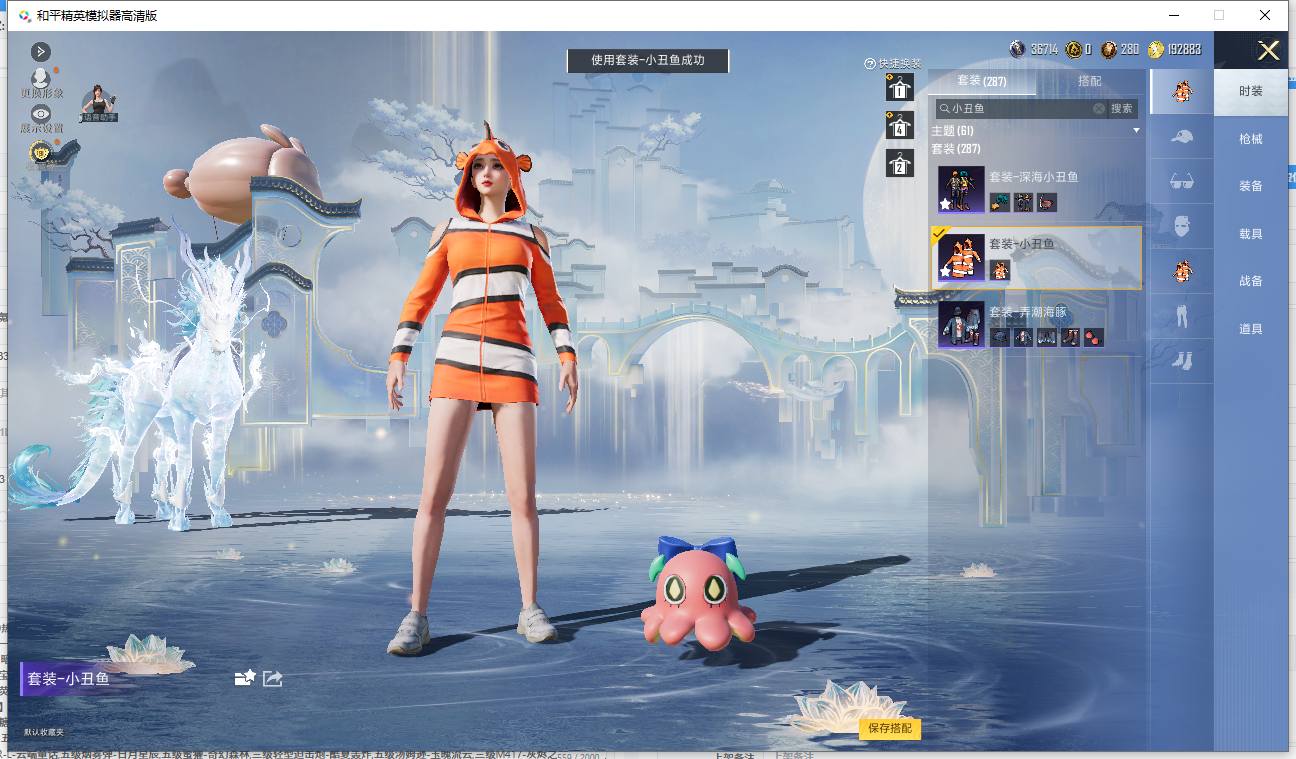The image size is (1296, 759).
Task: Open 更换形象 character change icon
Action: click(41, 83)
